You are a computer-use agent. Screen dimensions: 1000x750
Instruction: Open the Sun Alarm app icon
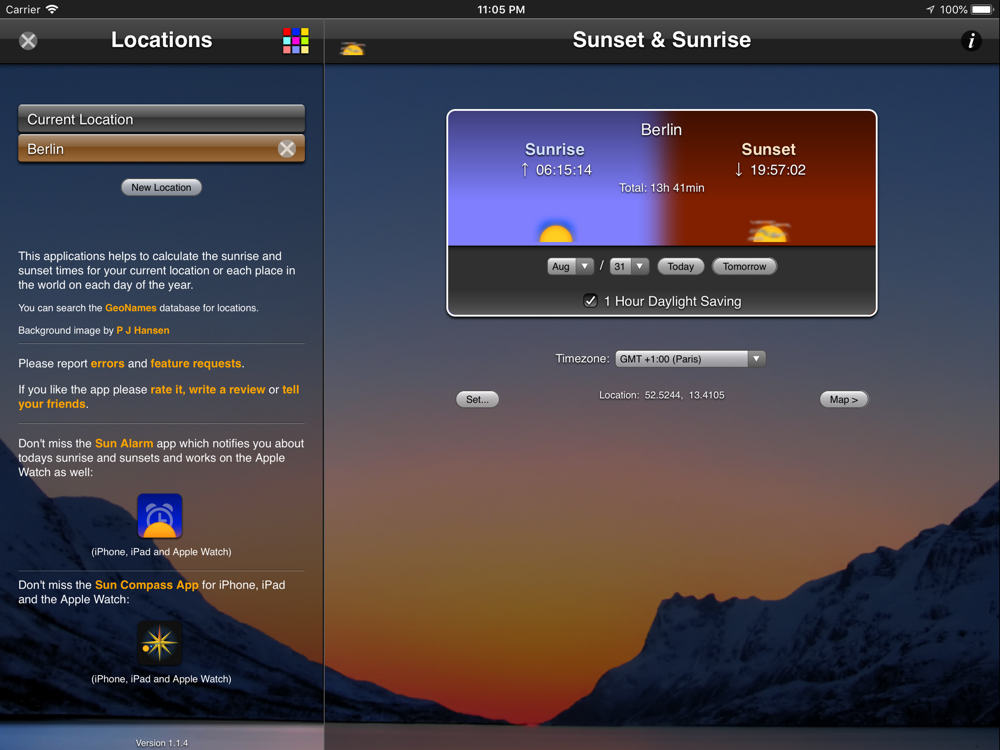[160, 516]
